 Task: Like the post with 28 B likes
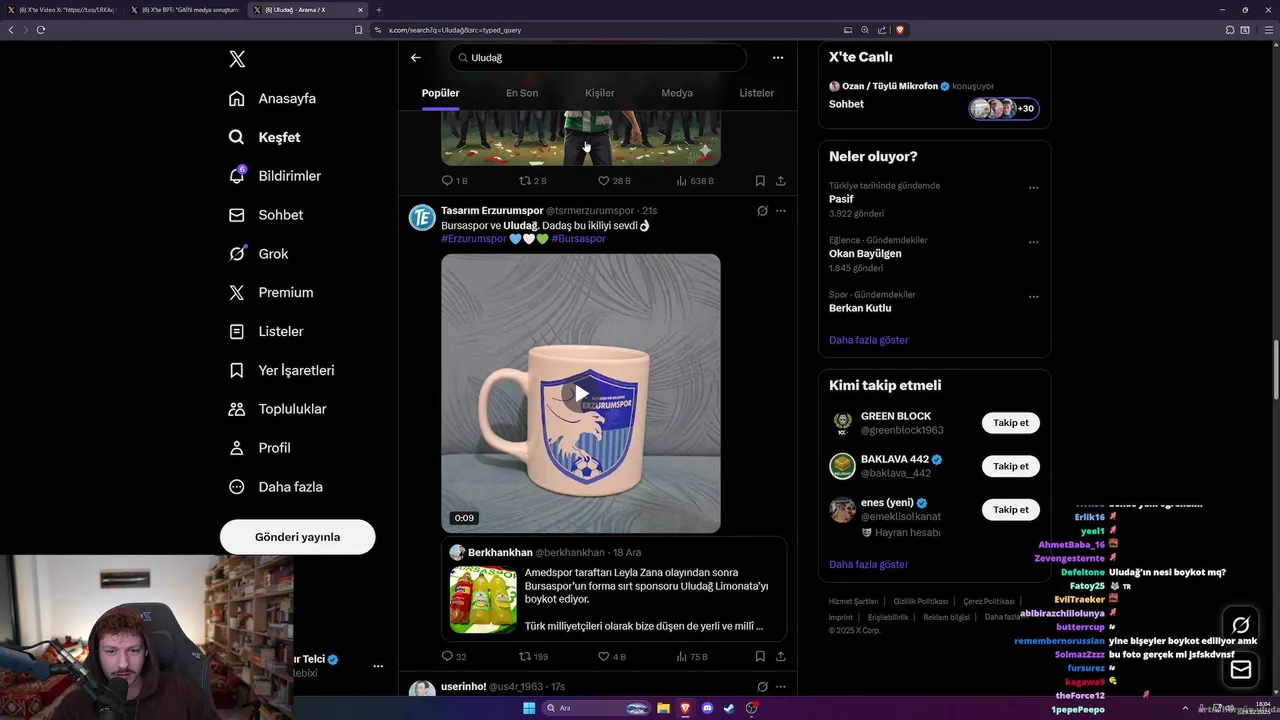pyautogui.click(x=614, y=181)
